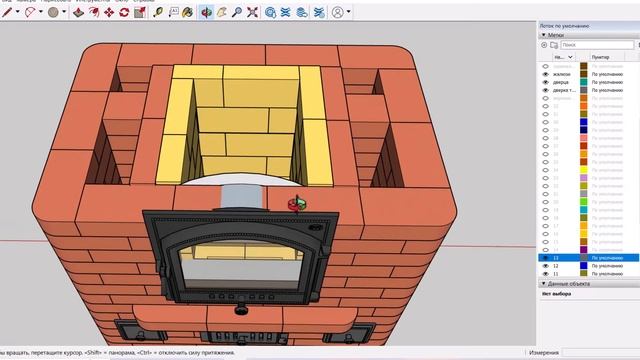Click the name column sort chevron
640x360 pixels.
tap(570, 57)
